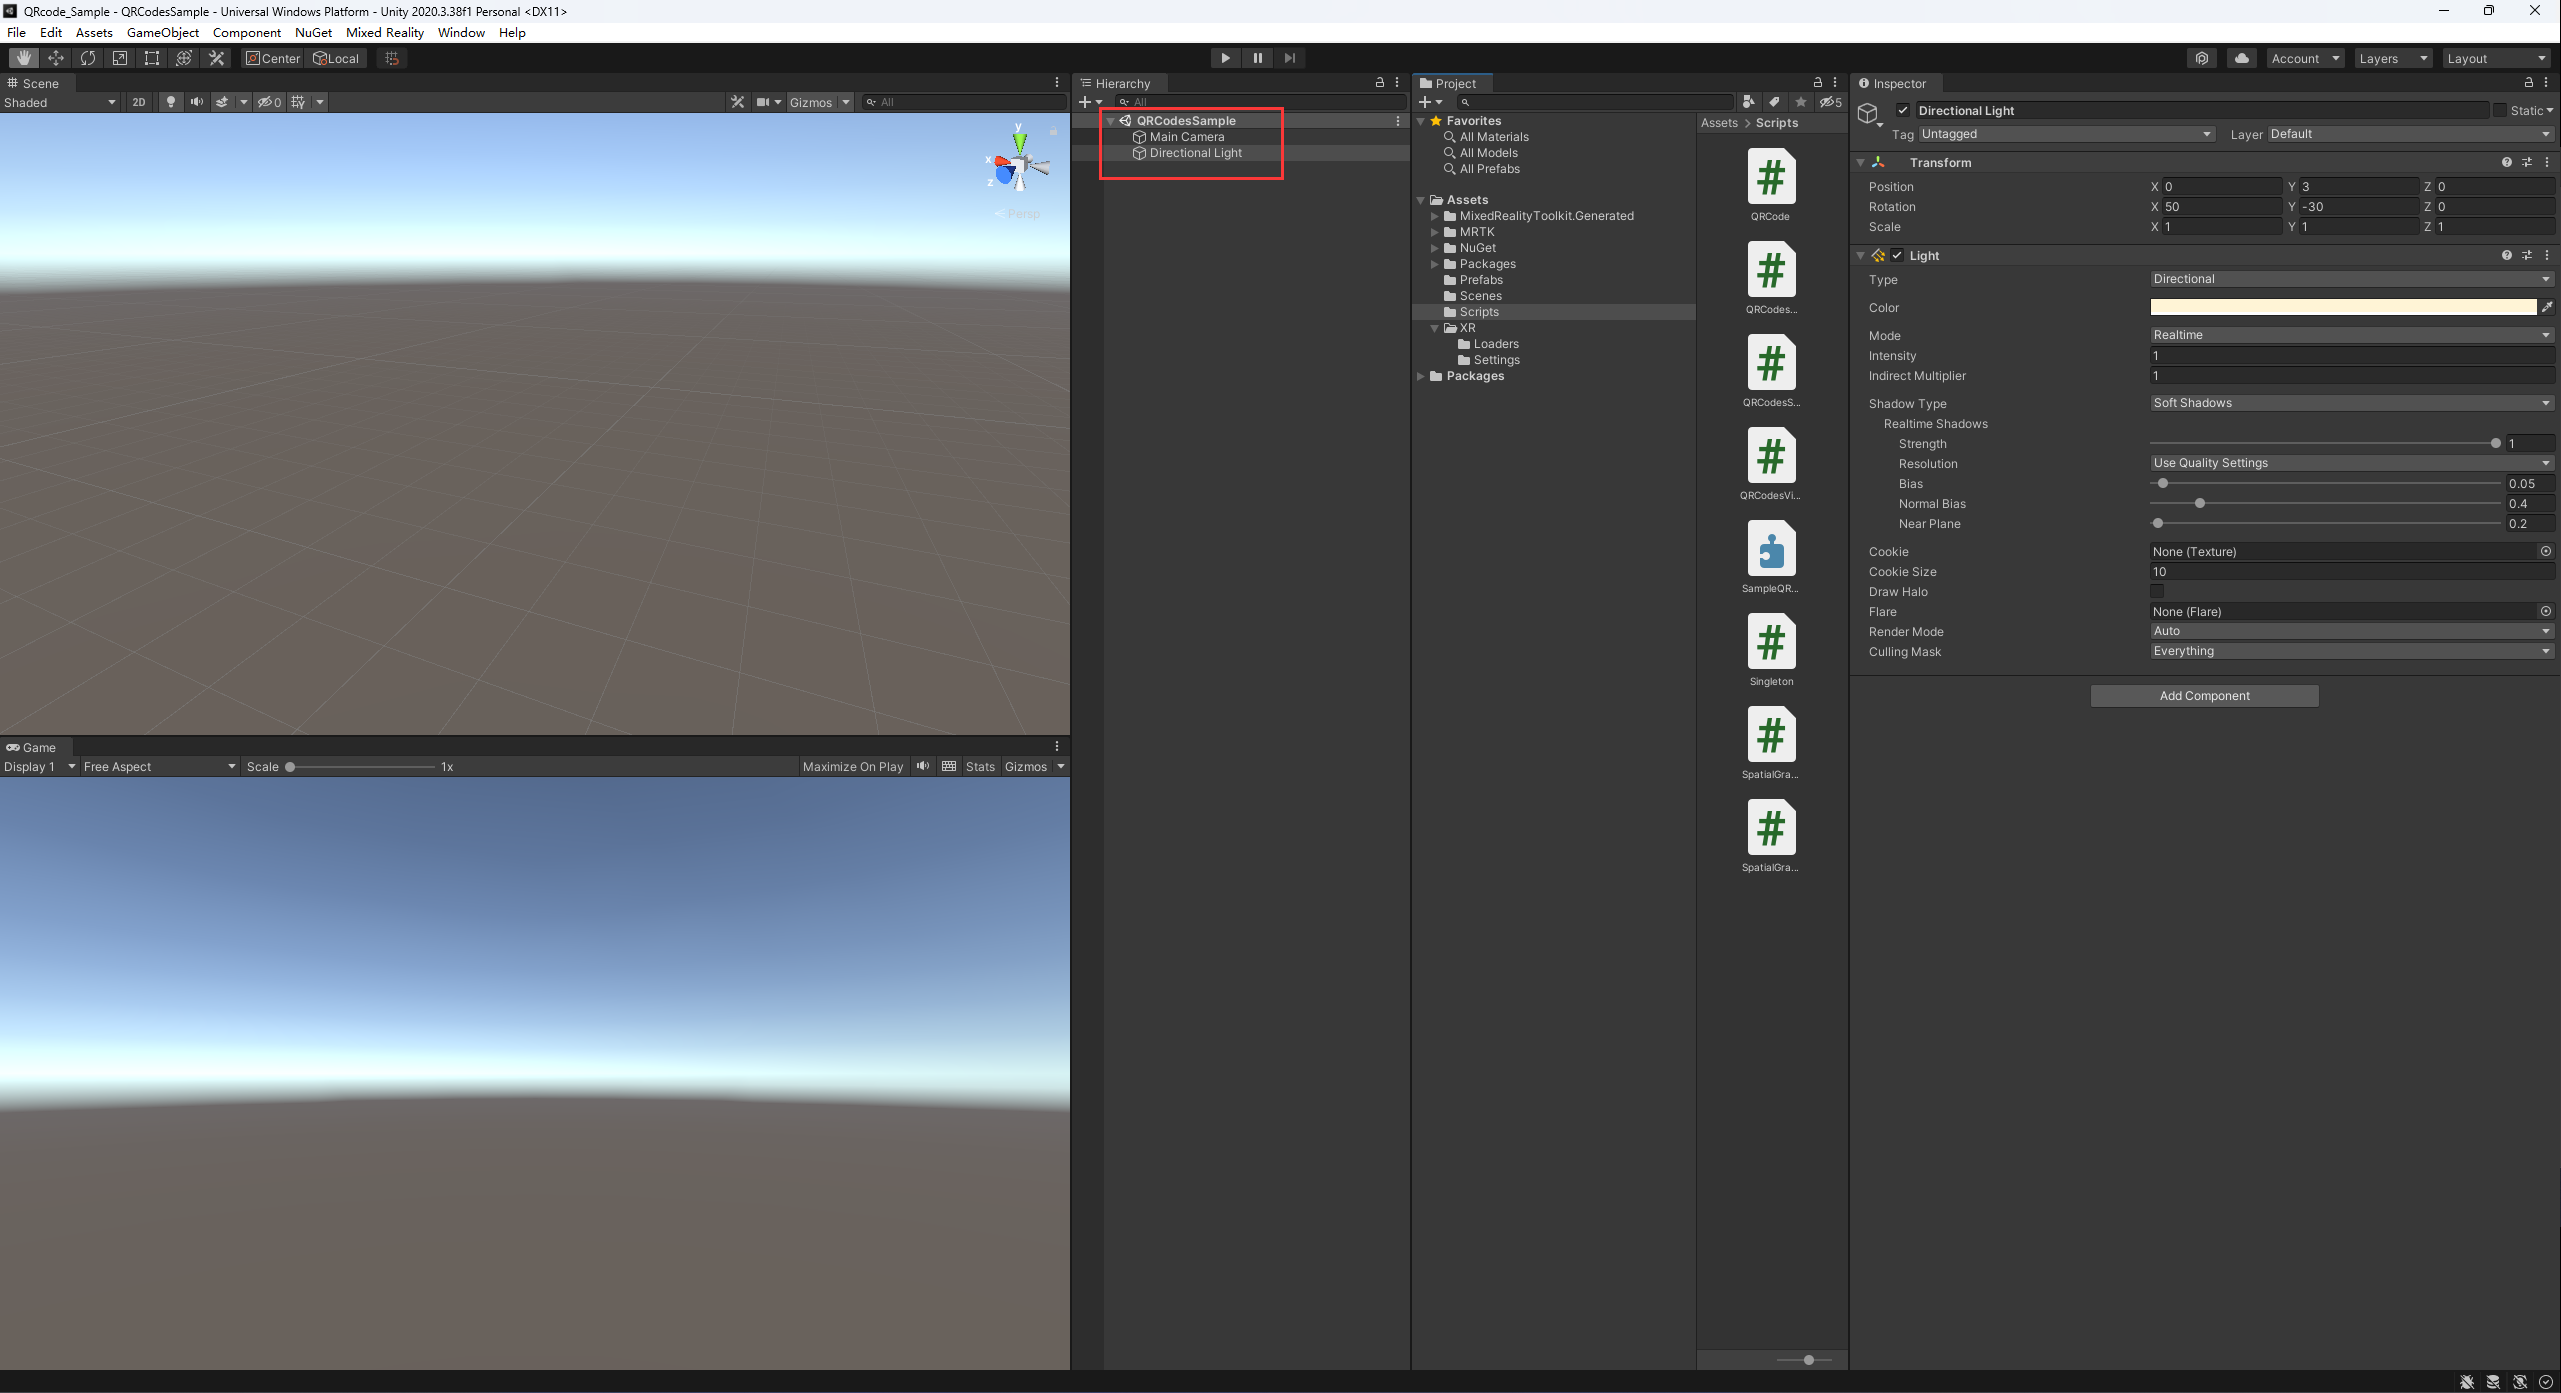Select the Scale tool
Screen dimensions: 2561x1393
click(120, 58)
